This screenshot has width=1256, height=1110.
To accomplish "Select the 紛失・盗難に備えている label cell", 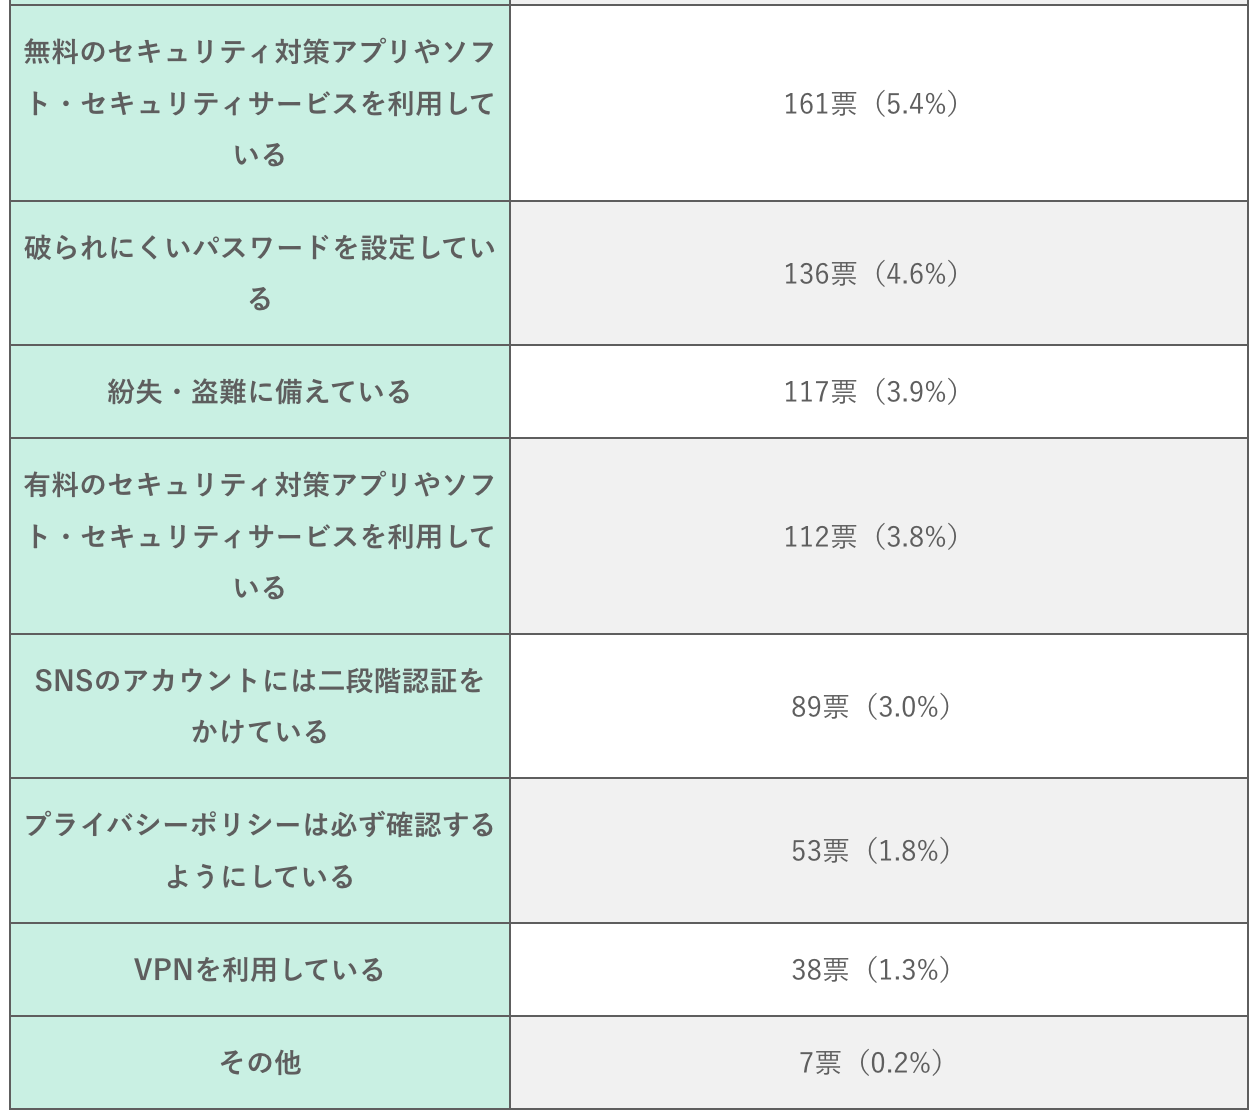I will tap(260, 392).
